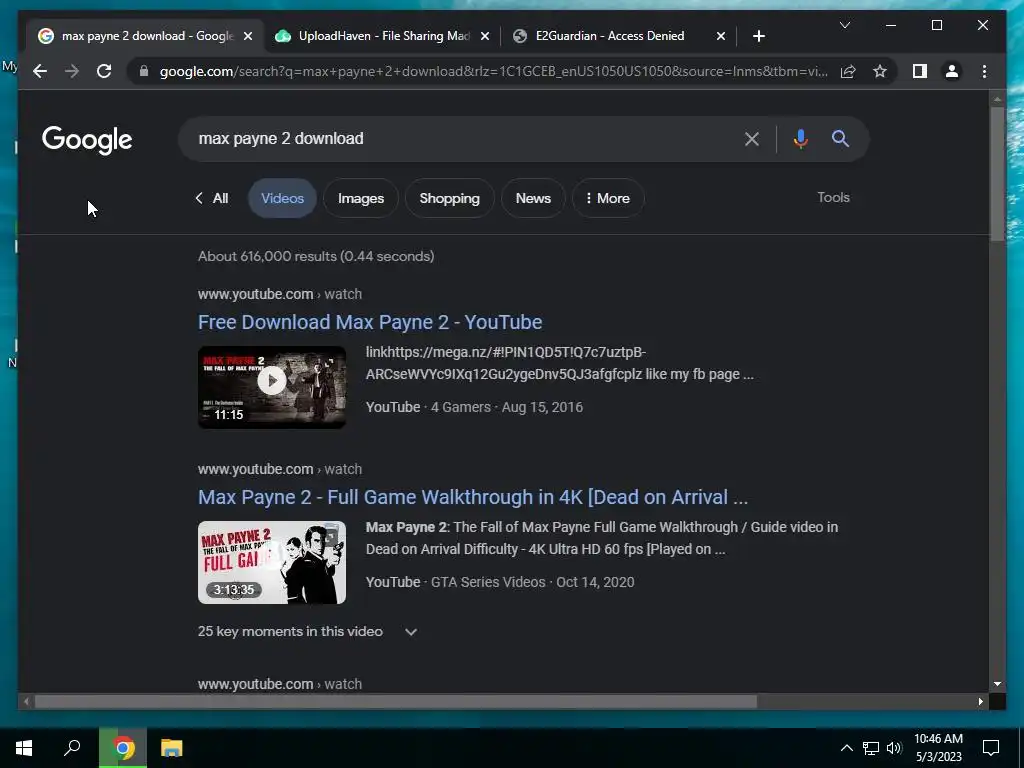
Task: Click the 'GTA Series Videos · Oct 14, 2020' line
Action: tap(532, 582)
